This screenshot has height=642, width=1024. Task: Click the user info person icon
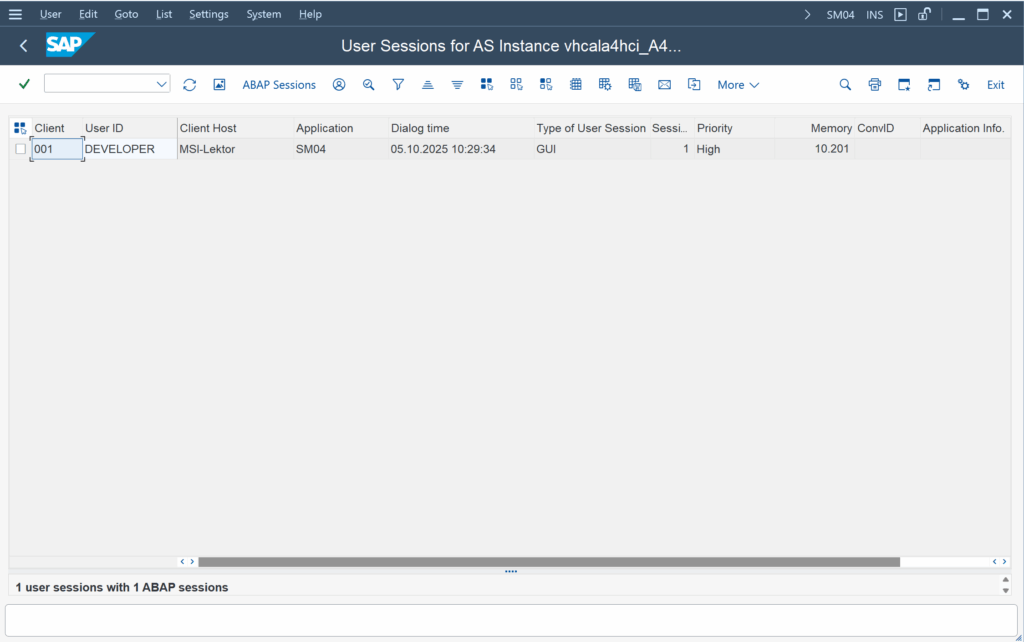pos(339,85)
